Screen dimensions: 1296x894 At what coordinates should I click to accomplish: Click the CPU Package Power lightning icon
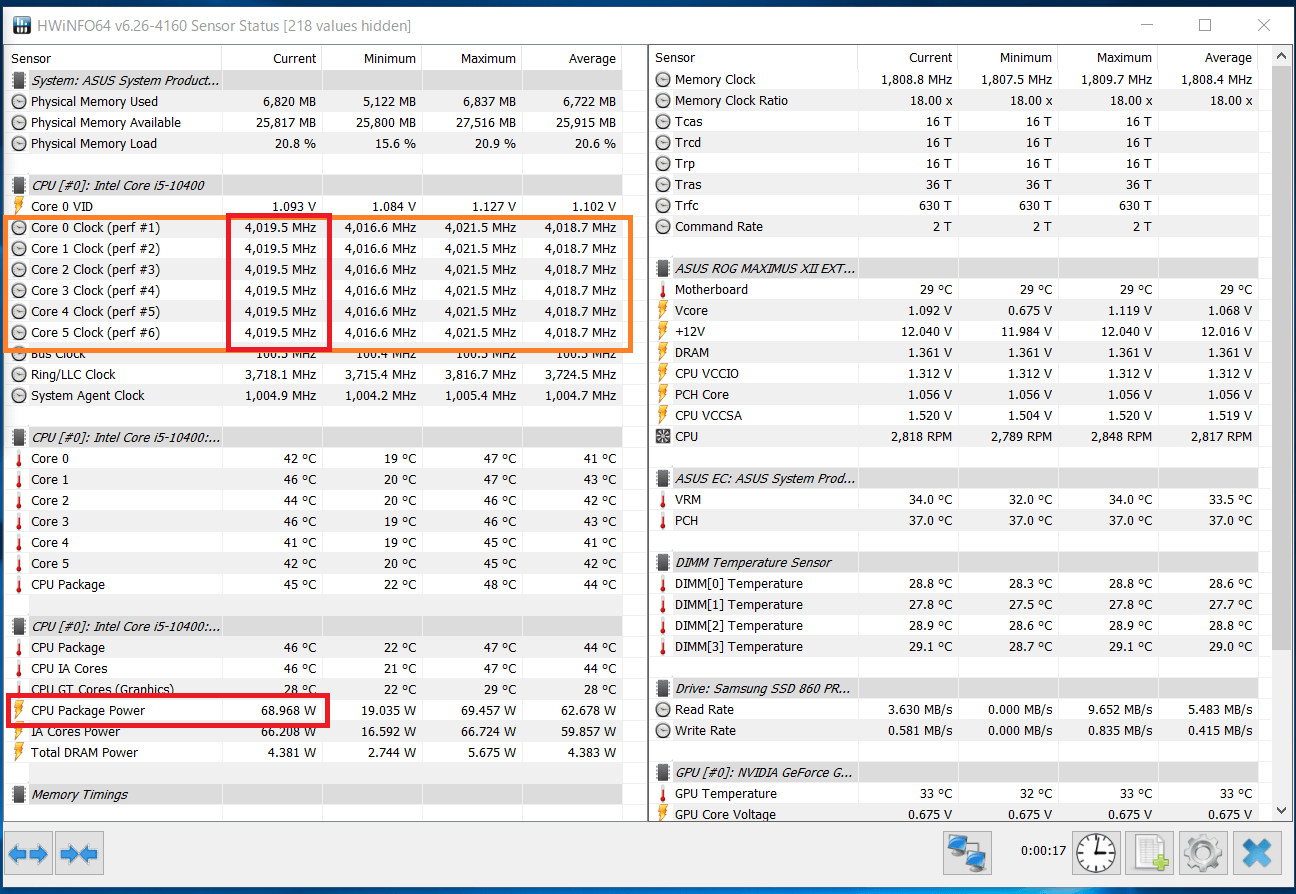(19, 710)
